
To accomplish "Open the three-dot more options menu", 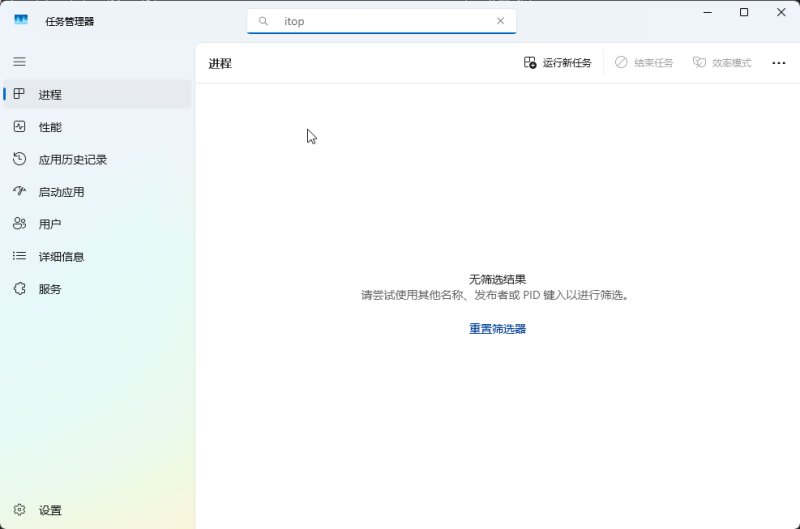I will pos(779,63).
